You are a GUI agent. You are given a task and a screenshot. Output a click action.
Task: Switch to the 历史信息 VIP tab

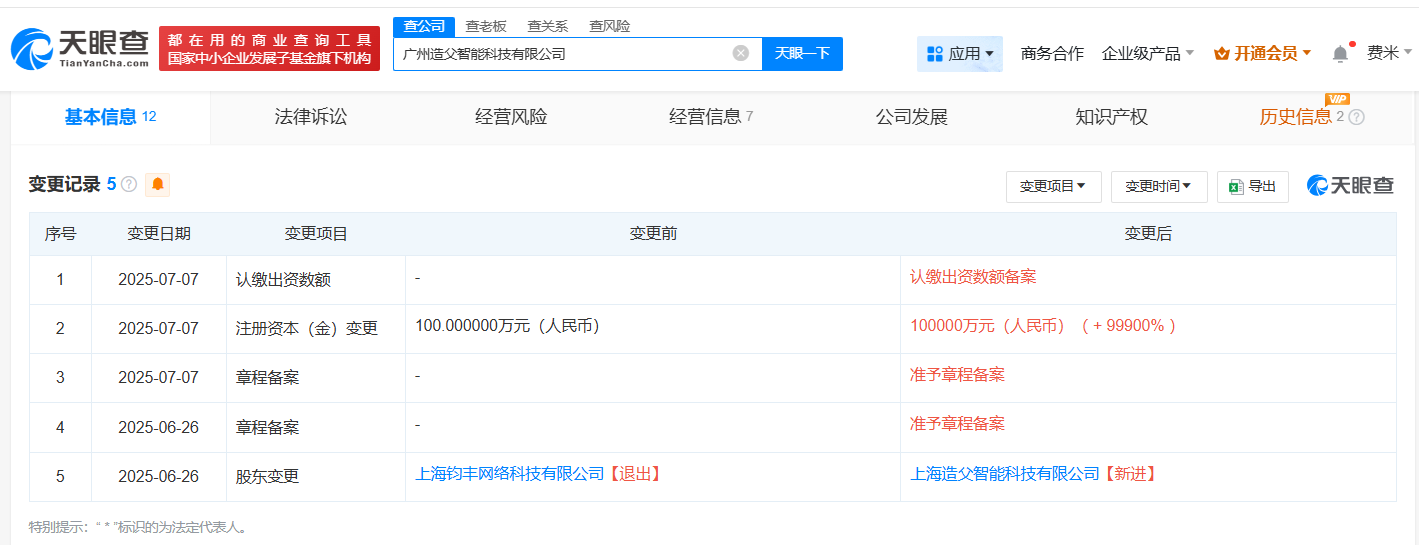1300,117
